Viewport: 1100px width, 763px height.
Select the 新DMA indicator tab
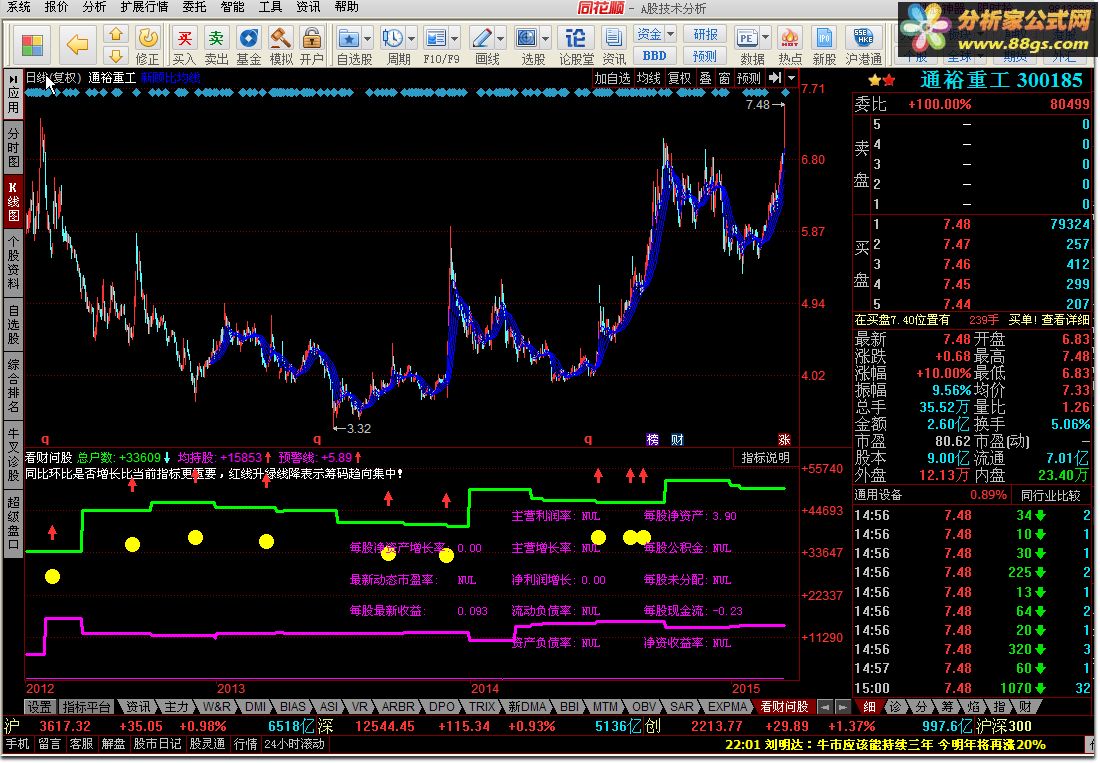(527, 707)
